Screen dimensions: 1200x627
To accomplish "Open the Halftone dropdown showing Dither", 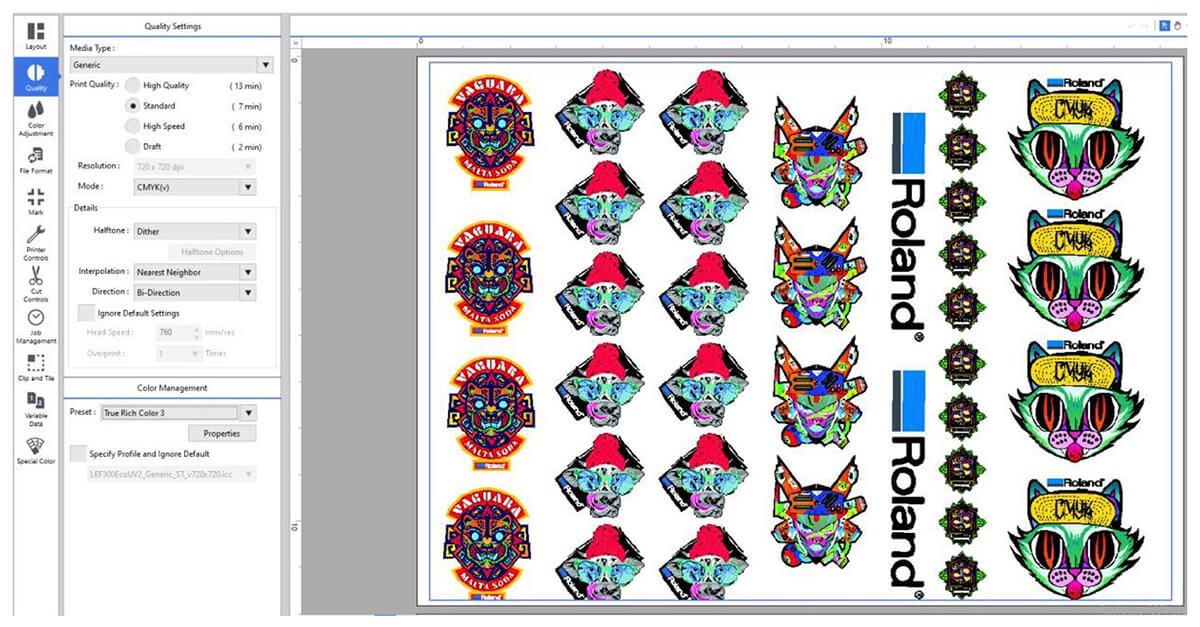I will [x=194, y=231].
